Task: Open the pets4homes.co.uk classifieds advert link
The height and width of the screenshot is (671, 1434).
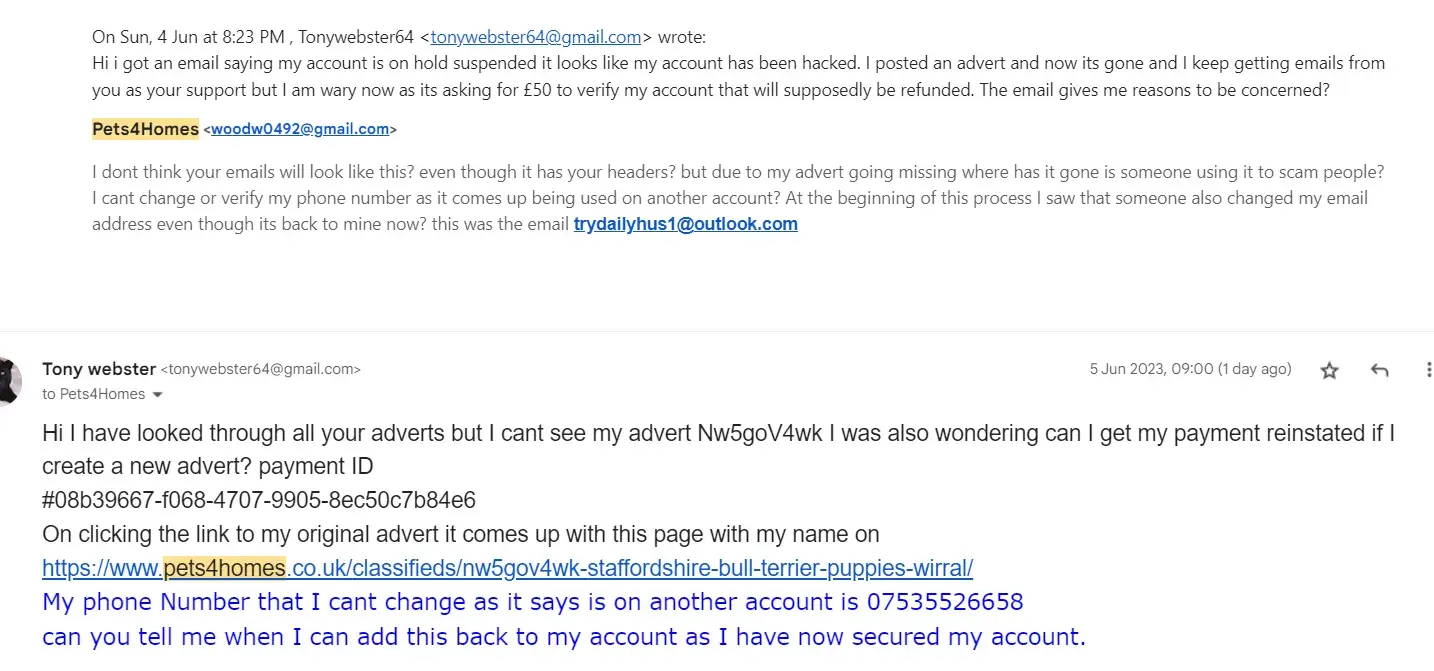Action: (x=507, y=568)
